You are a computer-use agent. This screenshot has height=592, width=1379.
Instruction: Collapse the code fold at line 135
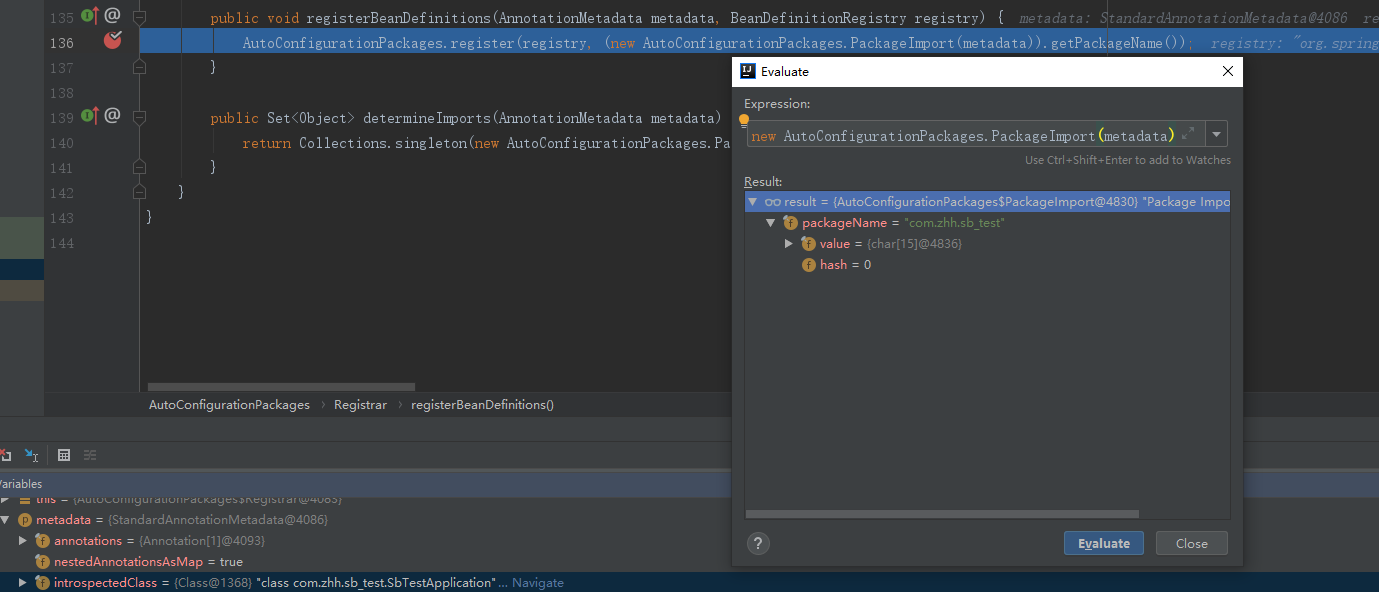(139, 18)
